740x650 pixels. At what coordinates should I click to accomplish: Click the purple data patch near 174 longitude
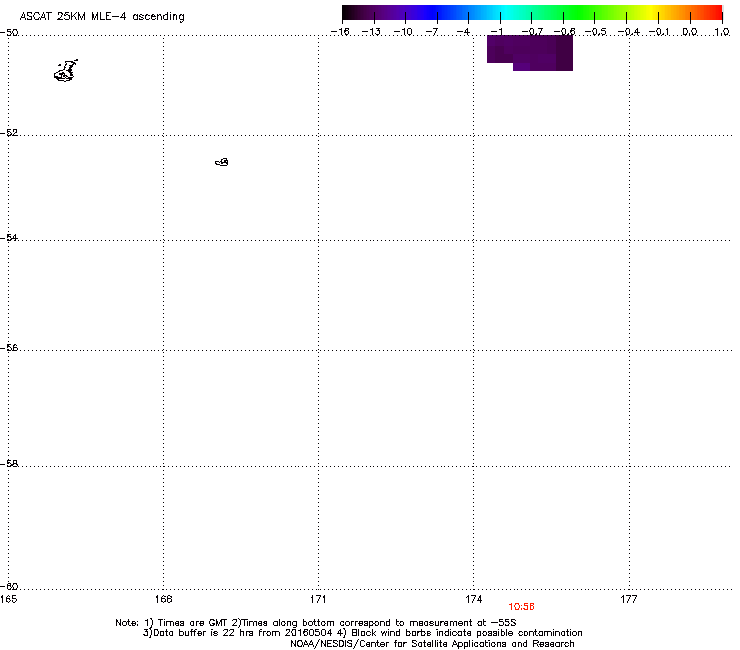530,52
